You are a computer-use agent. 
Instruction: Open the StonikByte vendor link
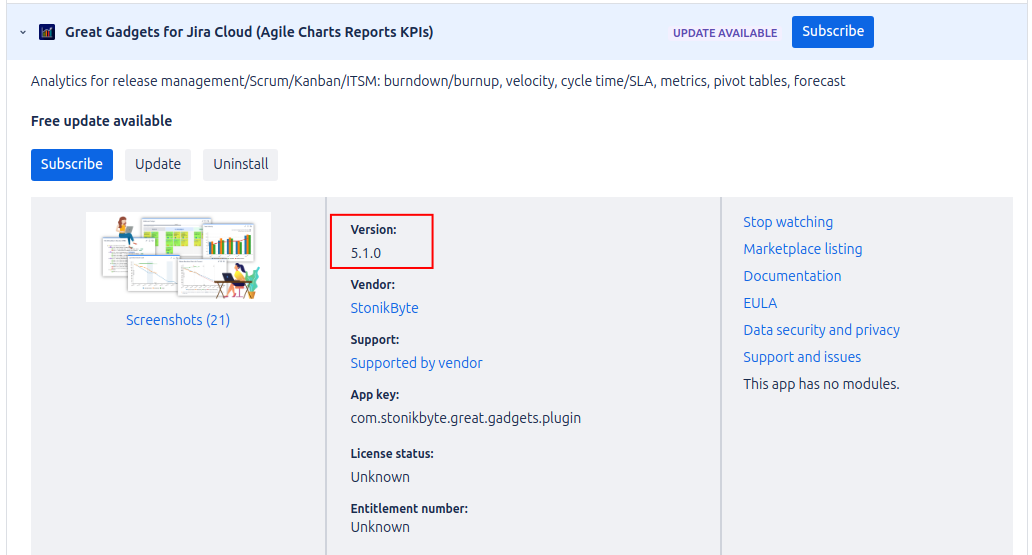point(384,308)
